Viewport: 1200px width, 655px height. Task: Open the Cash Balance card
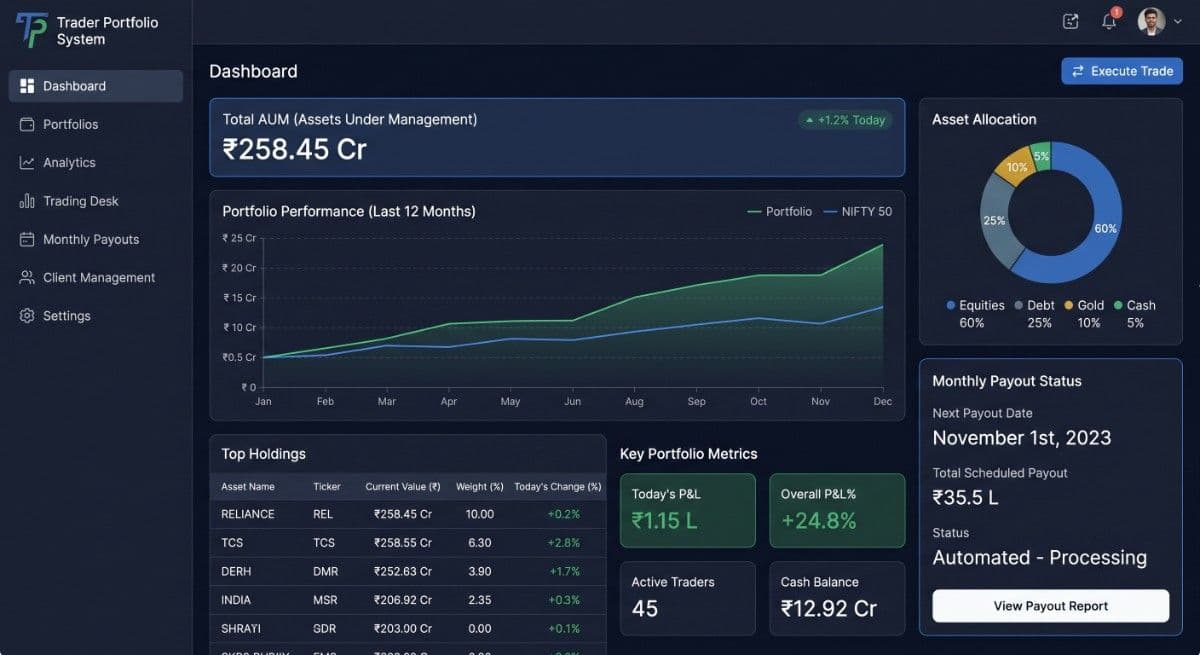point(837,598)
